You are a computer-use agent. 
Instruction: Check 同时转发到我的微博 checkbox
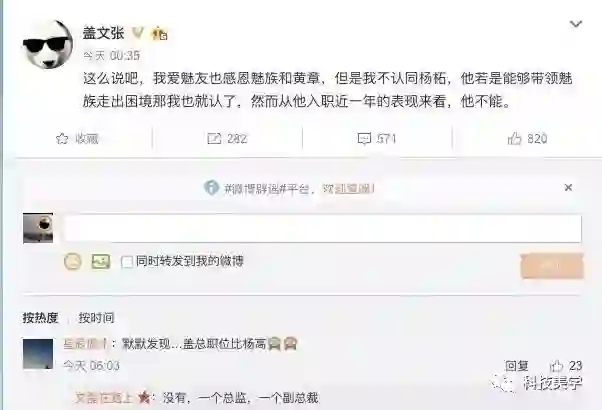point(126,262)
